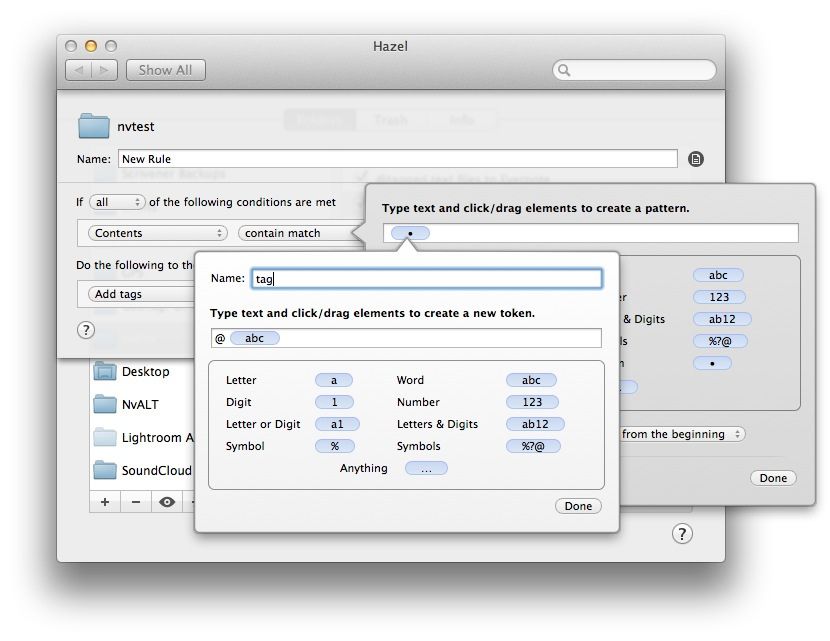The height and width of the screenshot is (641, 830).
Task: Click the rule notes icon beside the Name field
Action: (696, 159)
